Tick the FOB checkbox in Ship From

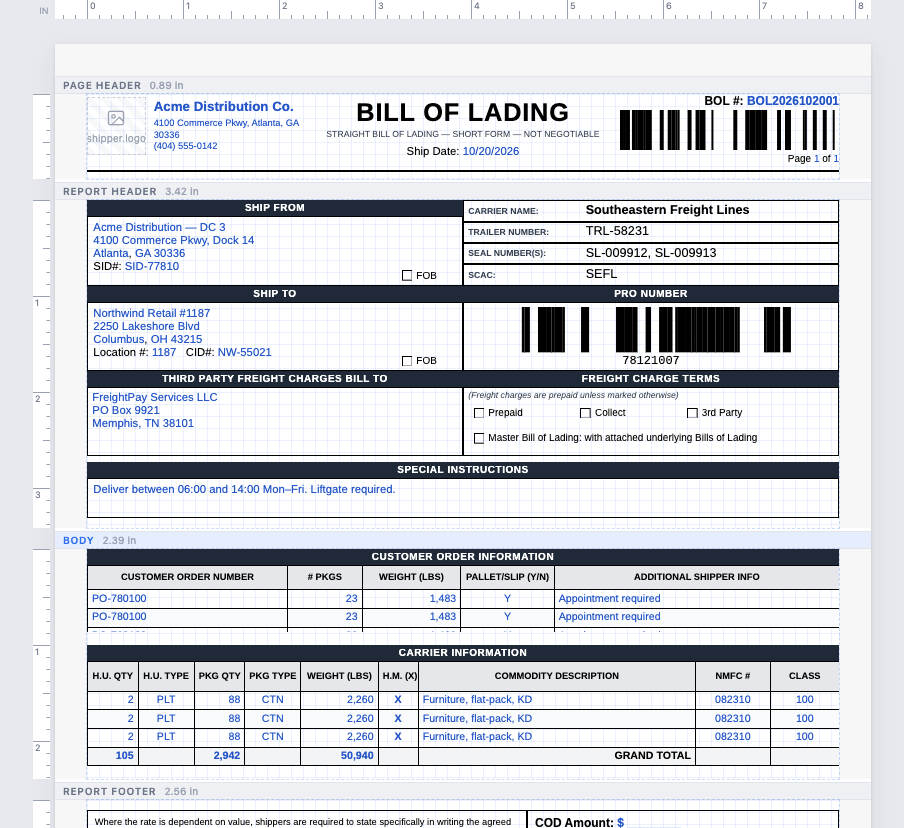point(407,276)
